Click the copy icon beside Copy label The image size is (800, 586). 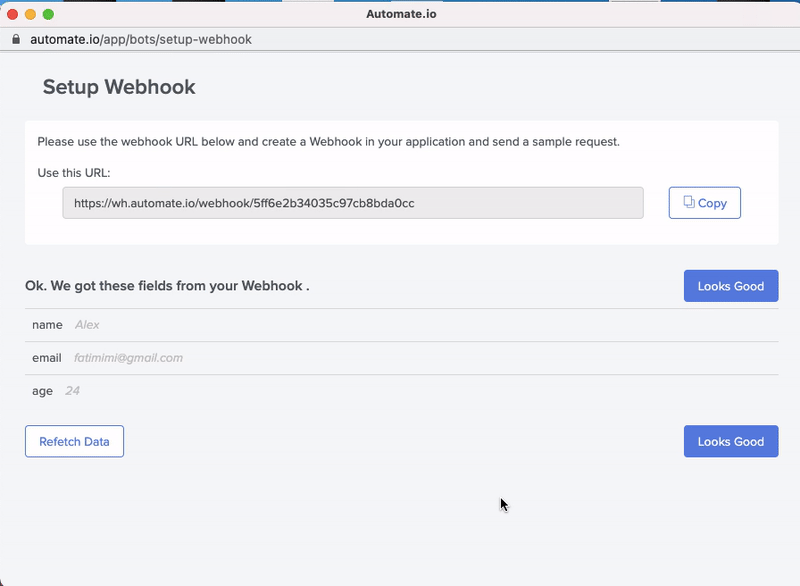689,202
